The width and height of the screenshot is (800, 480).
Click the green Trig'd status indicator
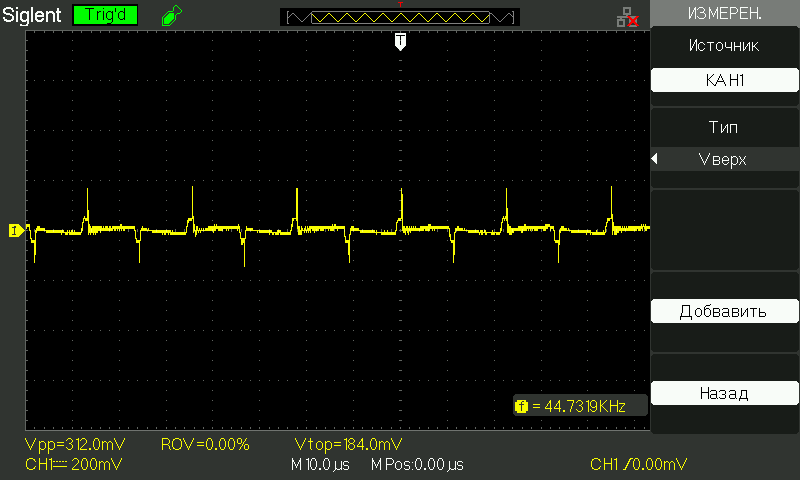[x=105, y=16]
